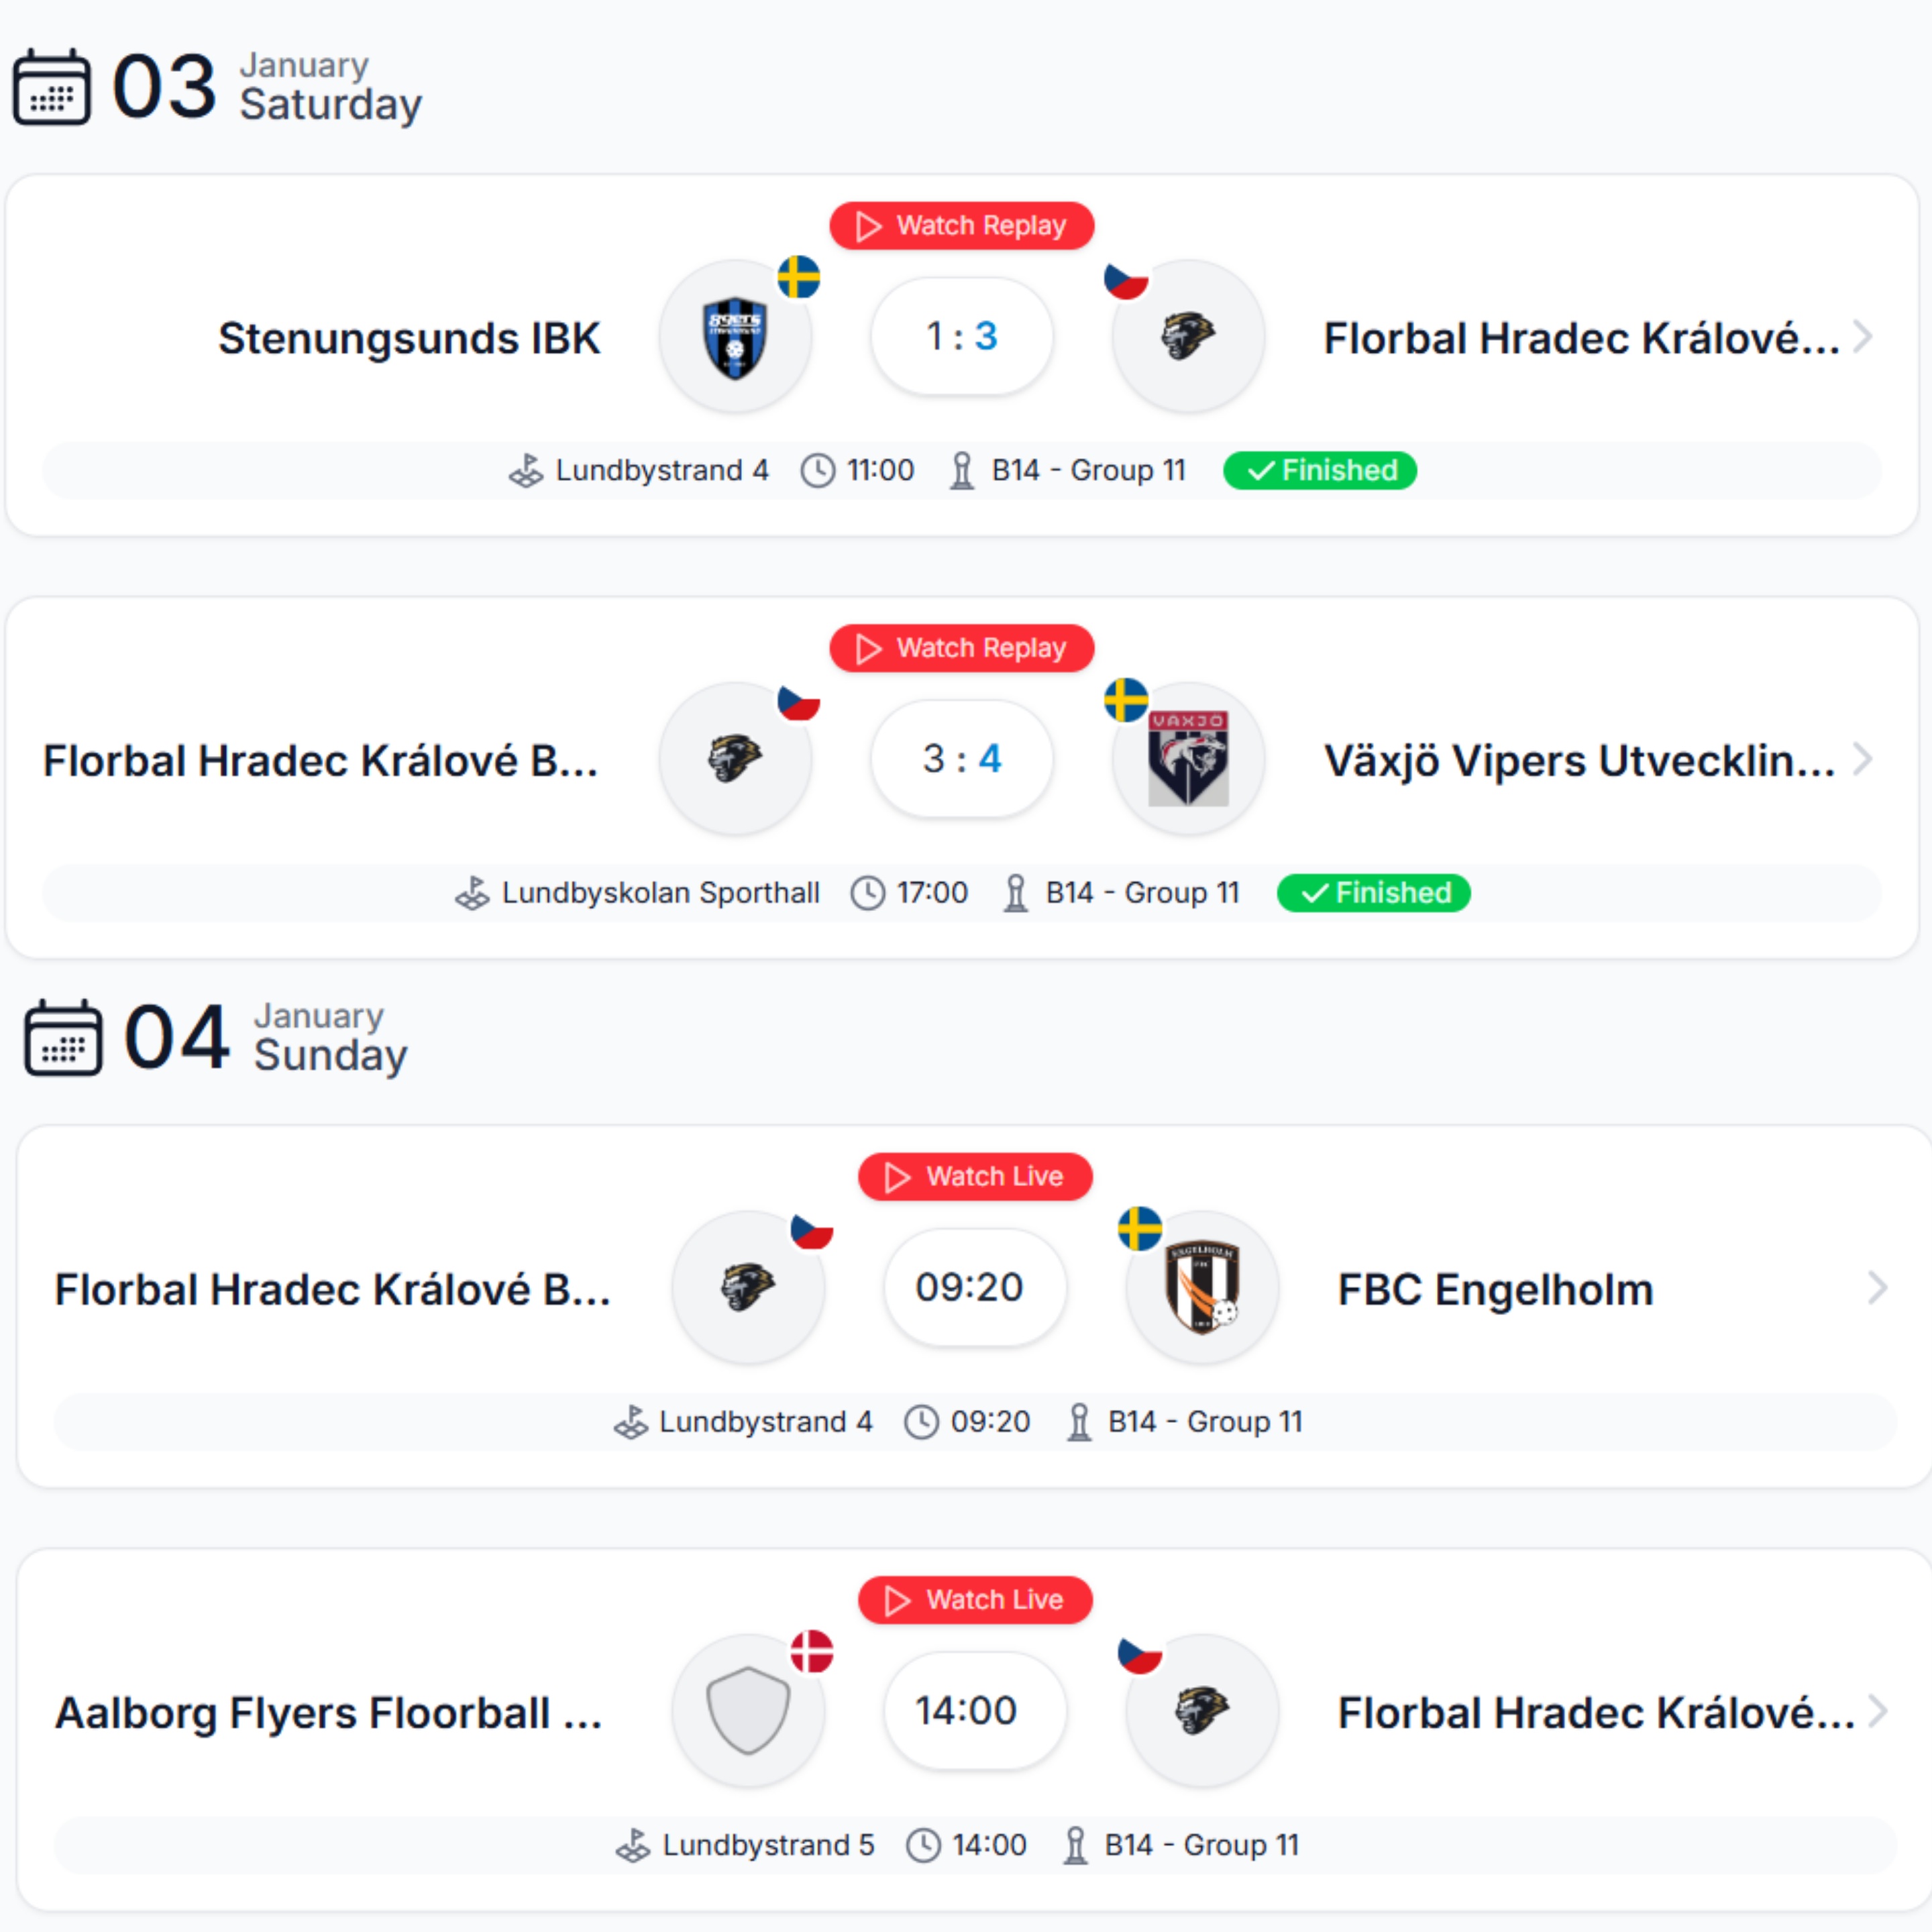Click the Stenungsunds IBK team logo
Viewport: 1932px width, 1932px height.
tap(735, 337)
